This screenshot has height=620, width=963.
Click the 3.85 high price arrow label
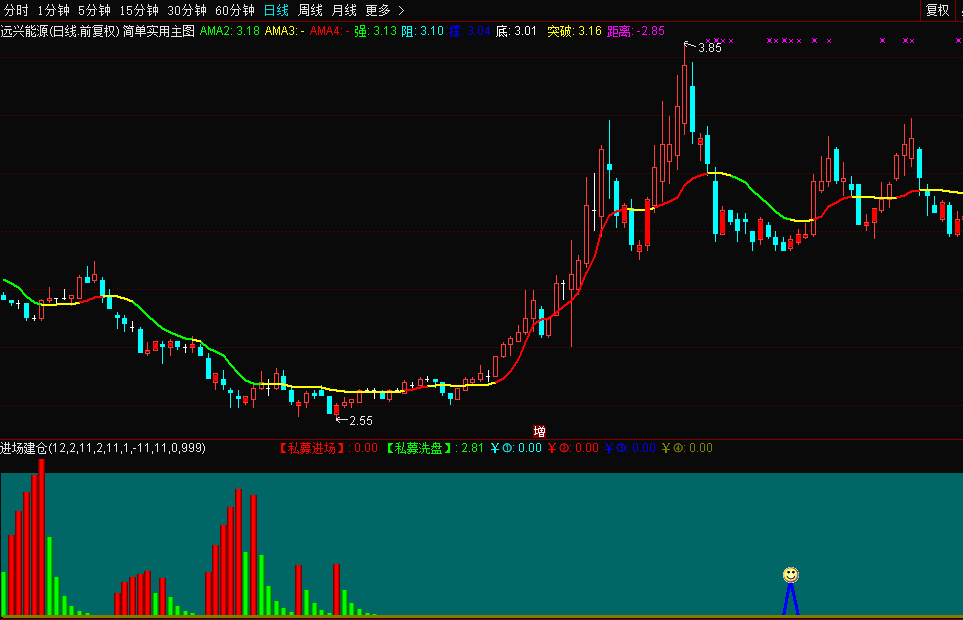coord(708,47)
